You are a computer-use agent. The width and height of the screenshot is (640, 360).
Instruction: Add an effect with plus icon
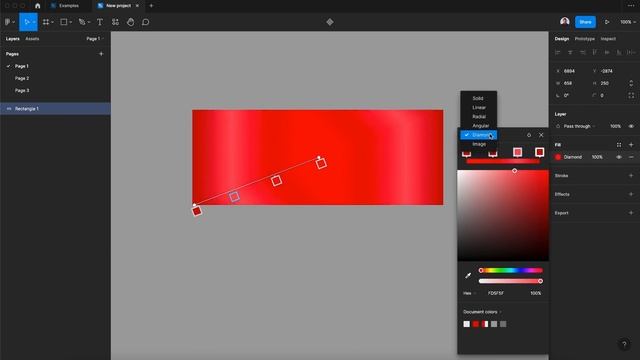click(631, 194)
